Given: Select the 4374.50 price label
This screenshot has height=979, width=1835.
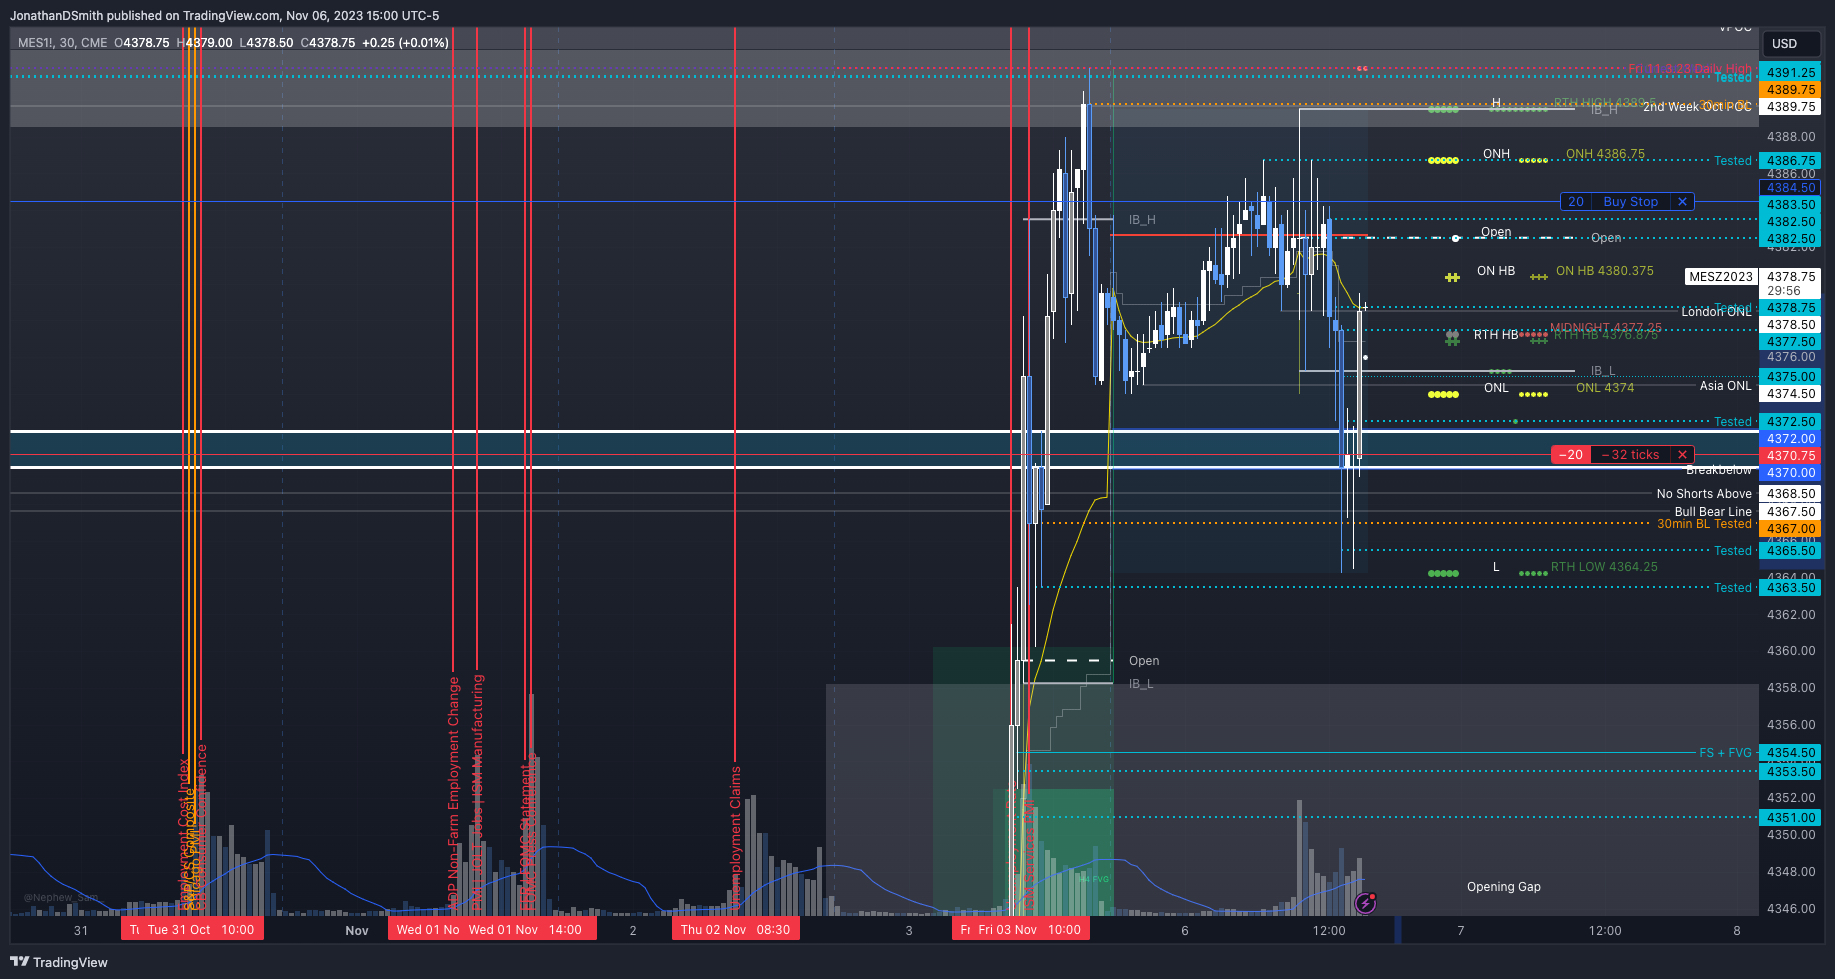Looking at the screenshot, I should point(1791,394).
